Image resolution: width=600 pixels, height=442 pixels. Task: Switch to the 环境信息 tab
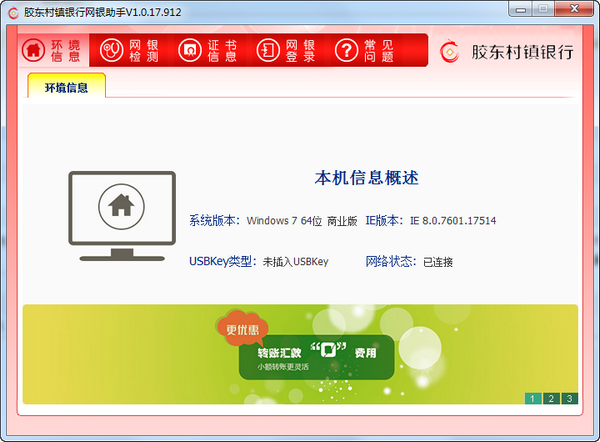pos(66,88)
